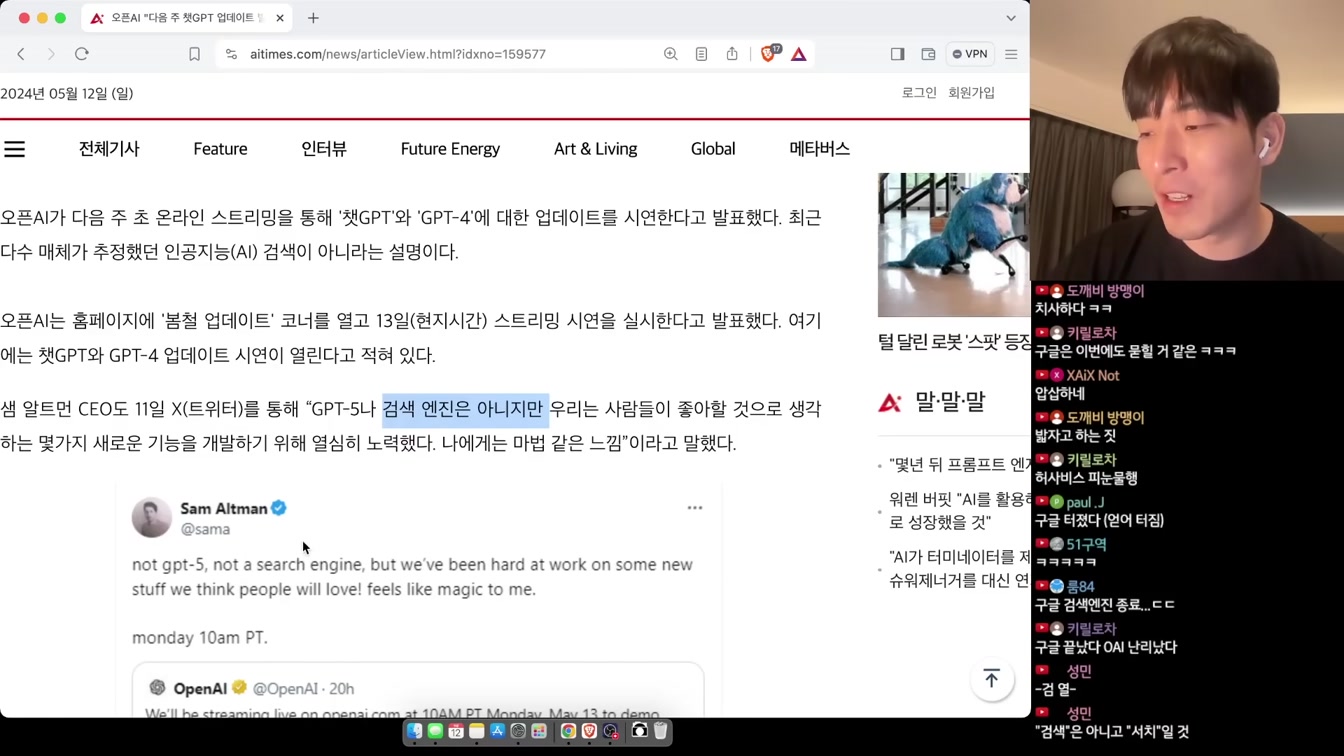
Task: Open the Feature menu item
Action: click(x=220, y=149)
